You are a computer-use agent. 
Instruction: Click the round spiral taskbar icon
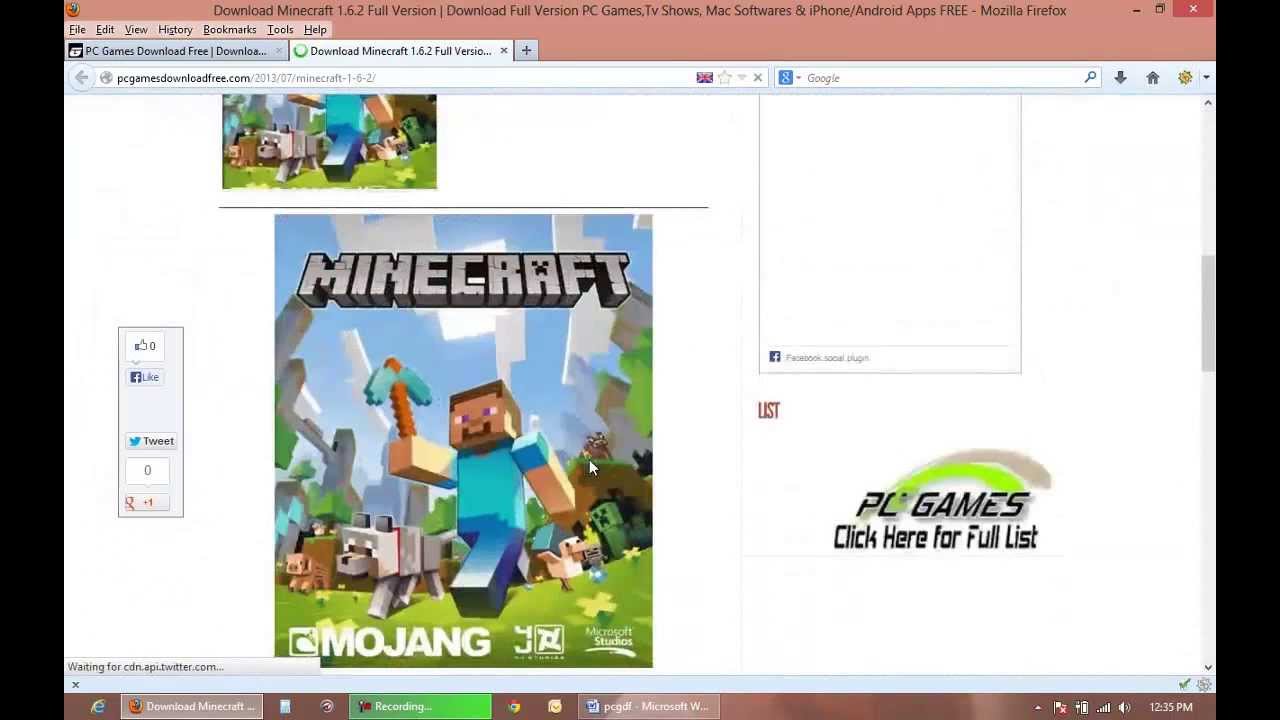(327, 706)
